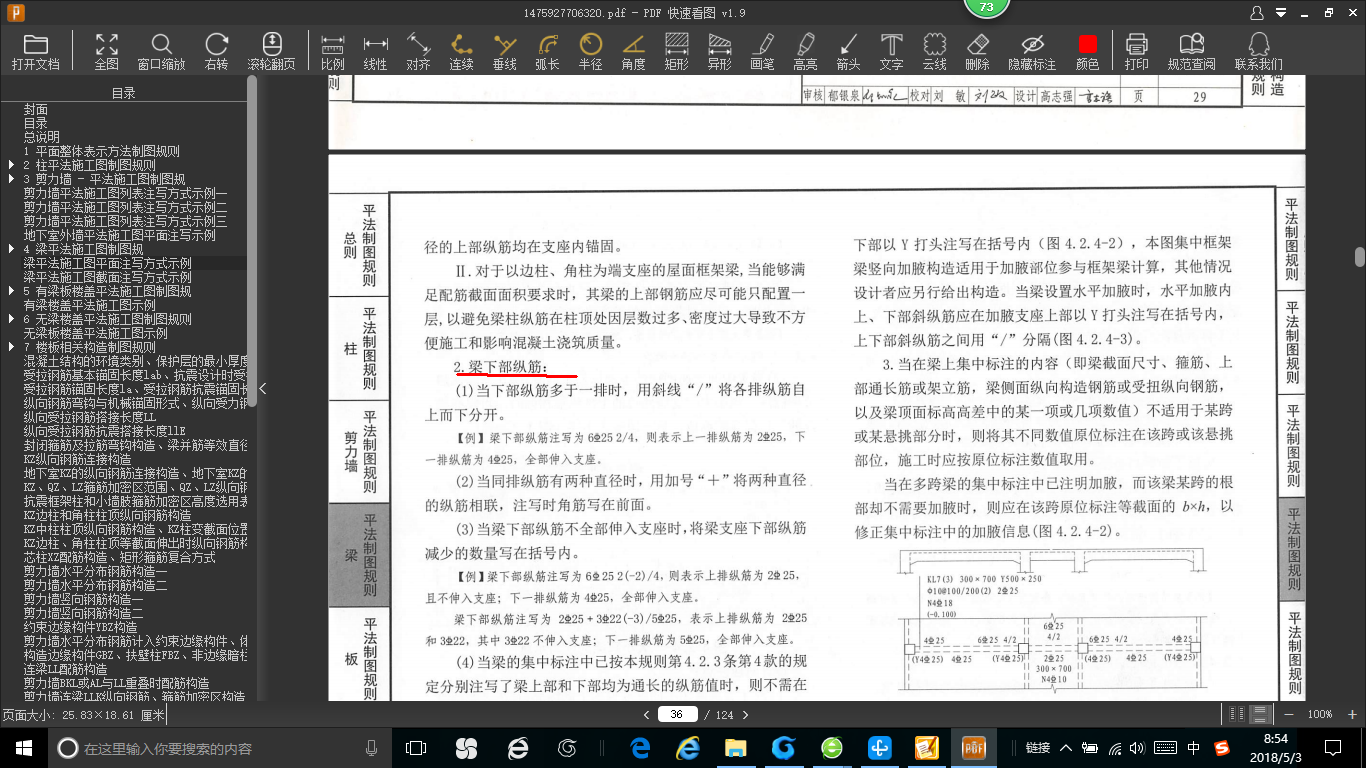Open the 颜色 color picker
The width and height of the screenshot is (1366, 768).
pos(1089,47)
